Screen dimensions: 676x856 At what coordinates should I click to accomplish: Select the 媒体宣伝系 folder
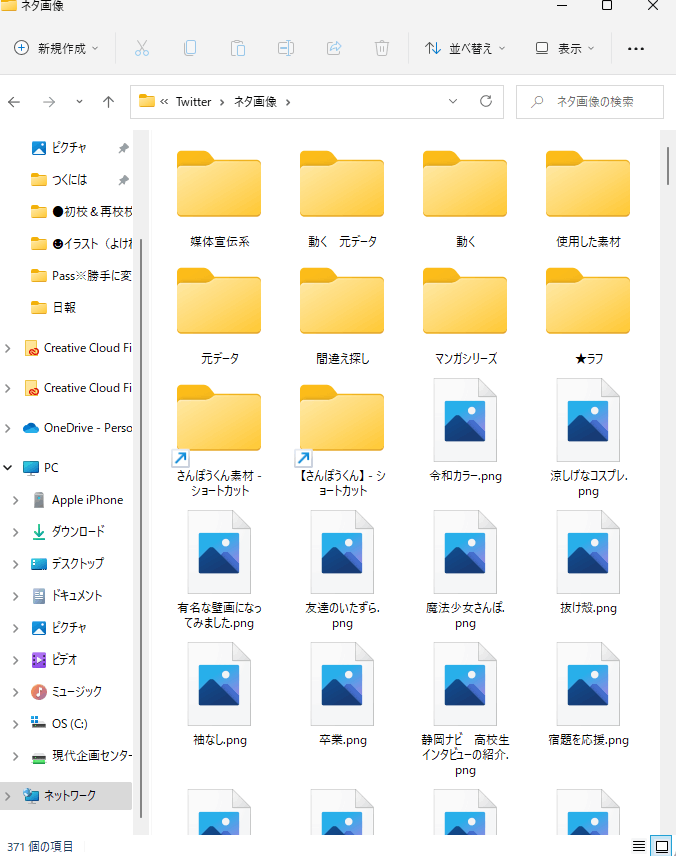[220, 199]
